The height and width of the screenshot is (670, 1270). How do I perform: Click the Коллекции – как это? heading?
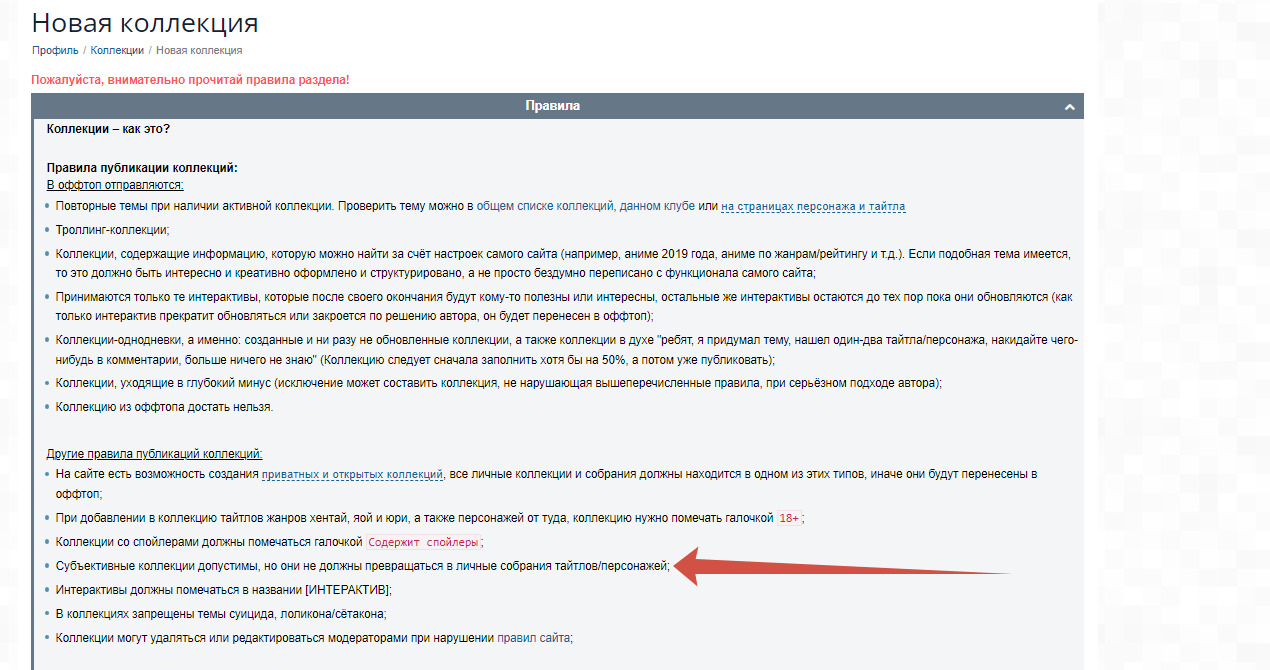[108, 129]
